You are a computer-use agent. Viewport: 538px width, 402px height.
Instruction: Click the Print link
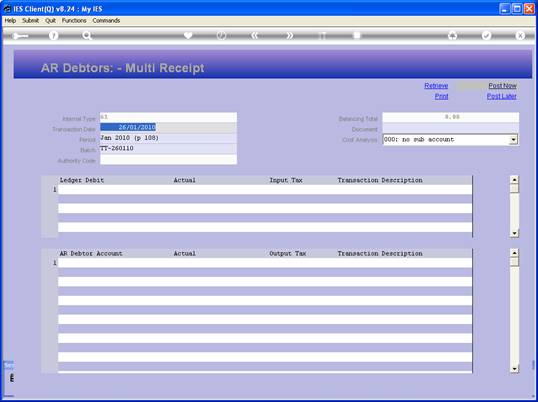click(441, 96)
